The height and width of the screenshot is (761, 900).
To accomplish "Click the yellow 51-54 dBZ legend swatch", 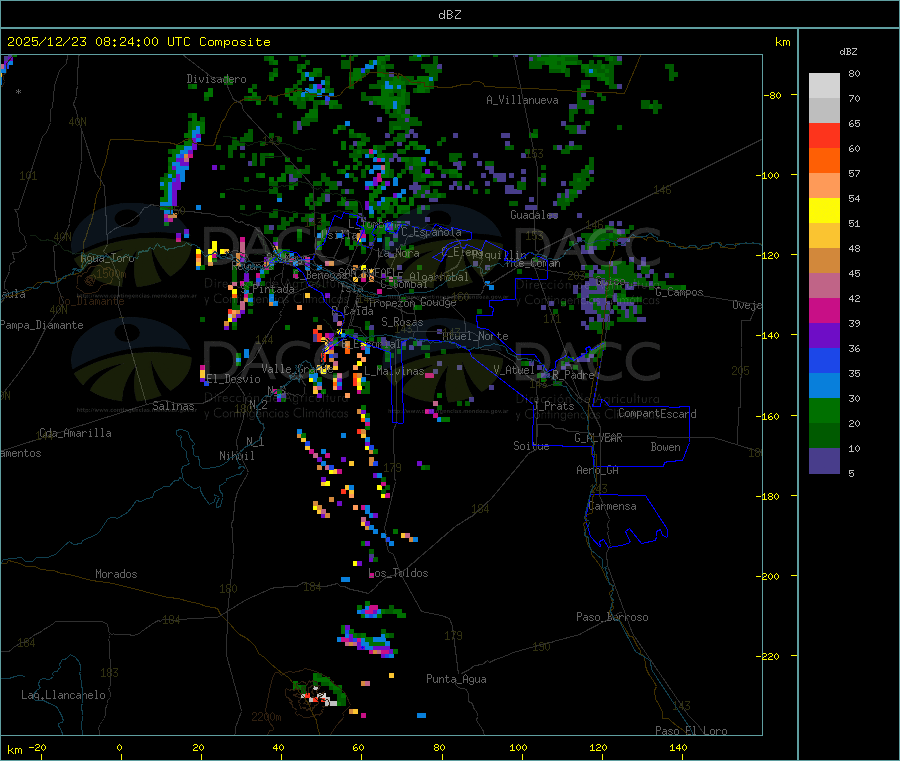I will 824,211.
